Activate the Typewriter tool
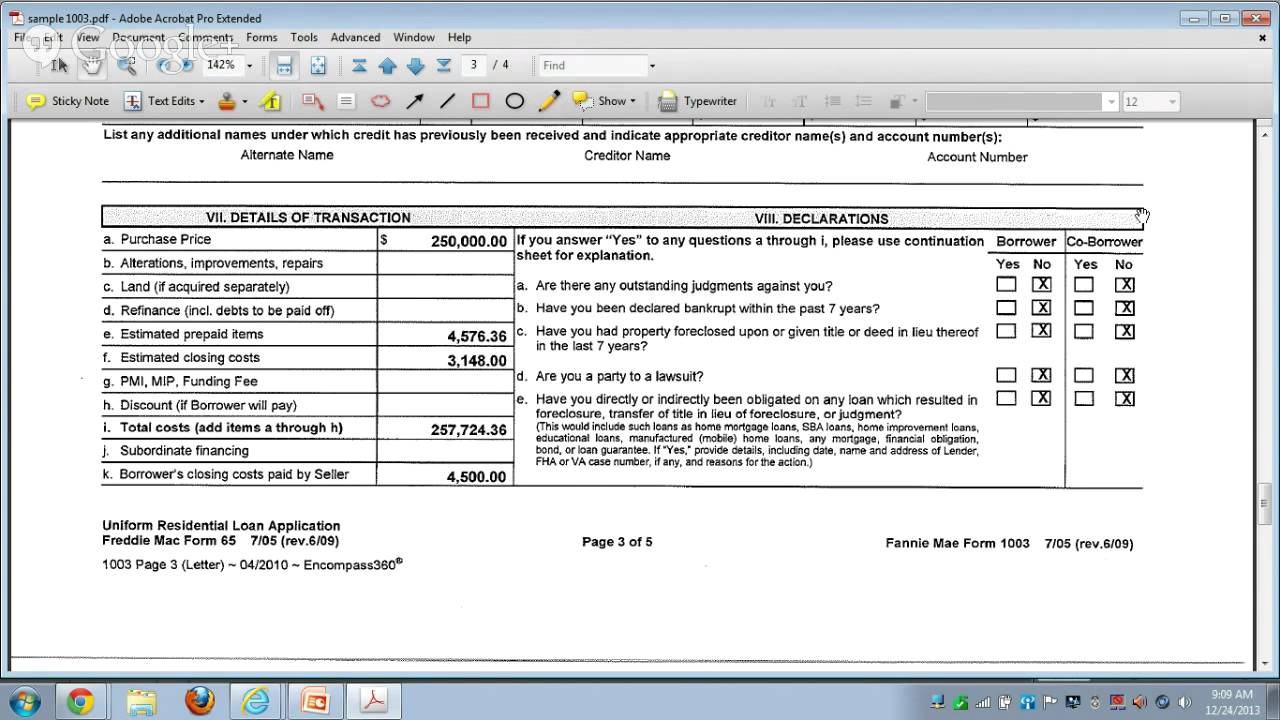 699,101
